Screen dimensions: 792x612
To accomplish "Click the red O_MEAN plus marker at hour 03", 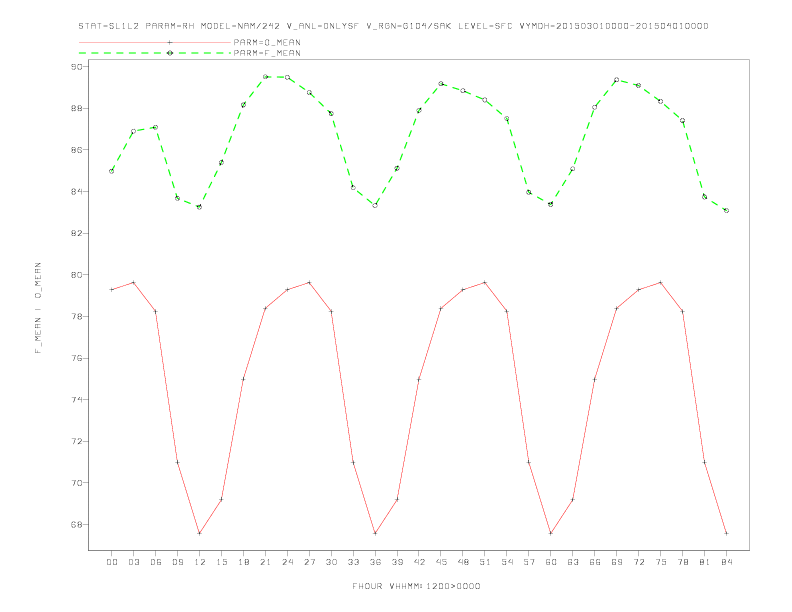I will pos(133,283).
